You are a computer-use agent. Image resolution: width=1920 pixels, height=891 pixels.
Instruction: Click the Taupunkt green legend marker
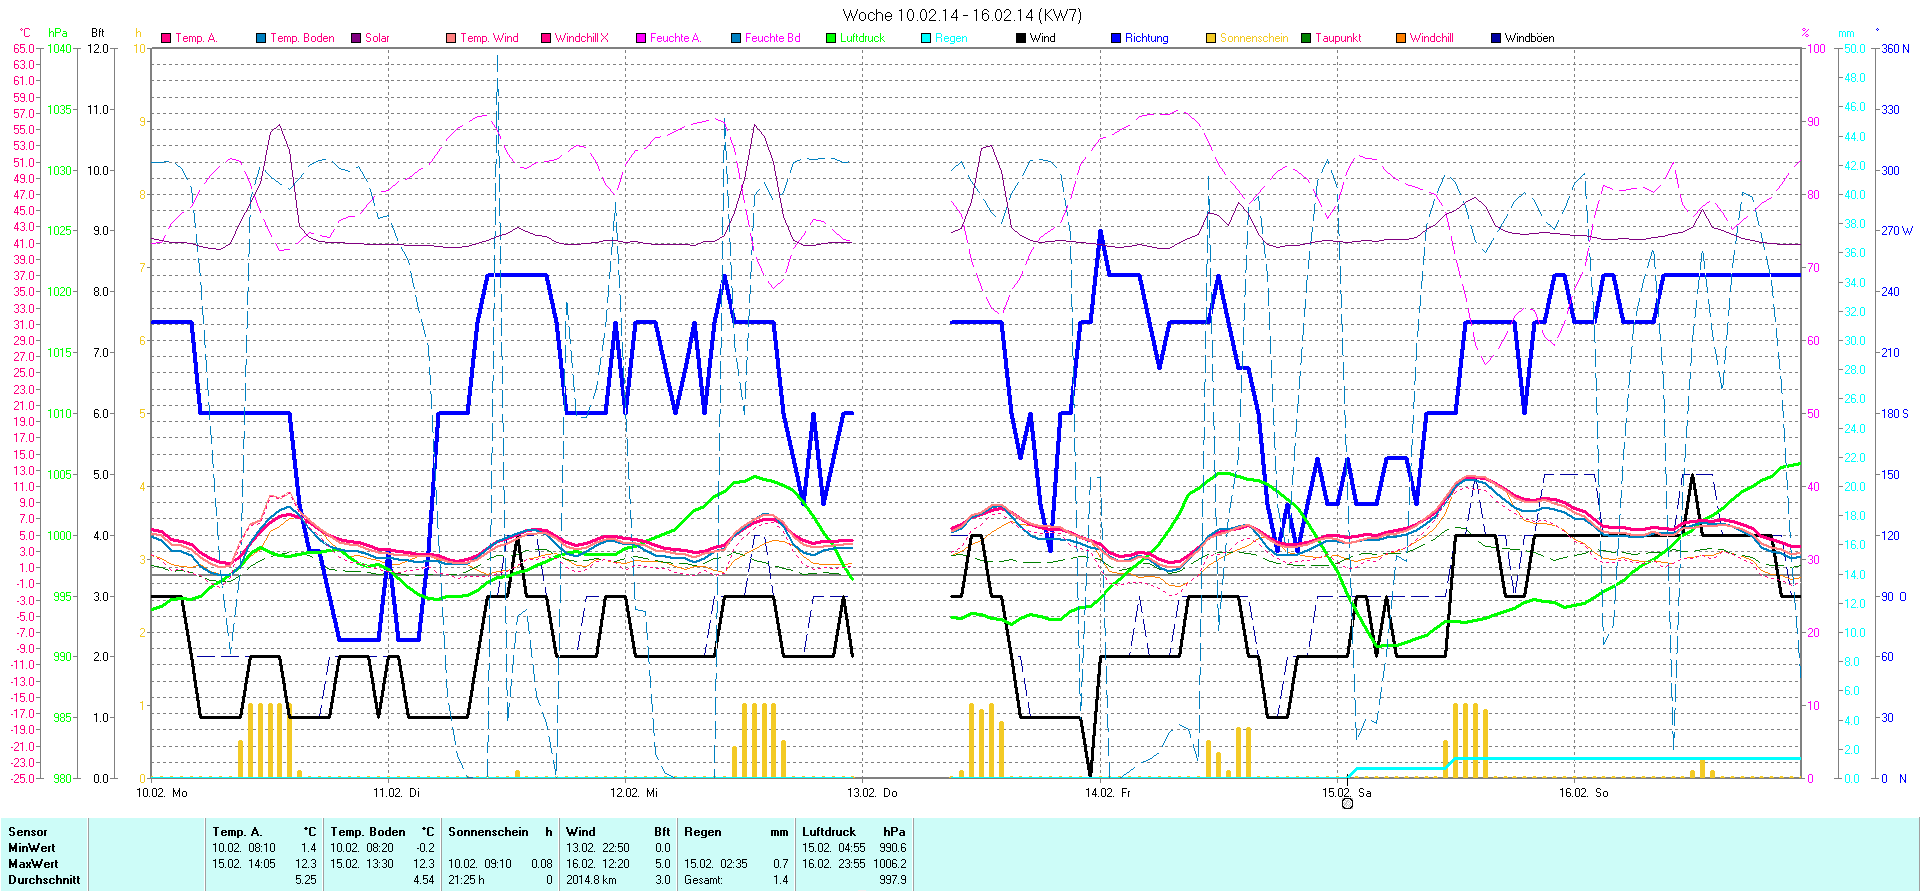click(1306, 38)
